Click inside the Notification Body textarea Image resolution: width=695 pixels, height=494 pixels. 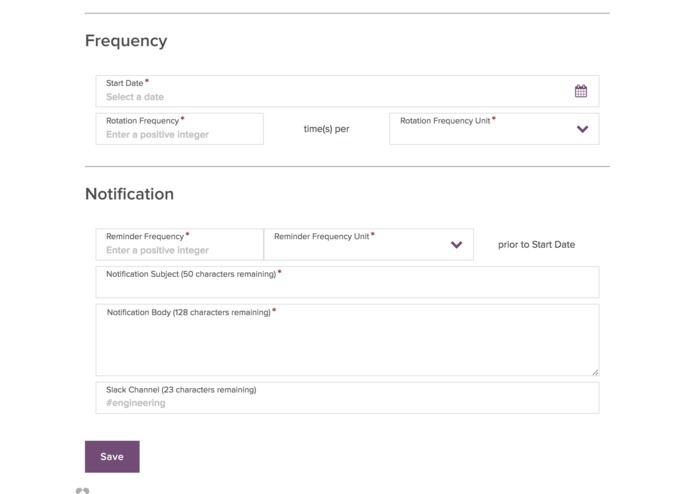coord(347,340)
